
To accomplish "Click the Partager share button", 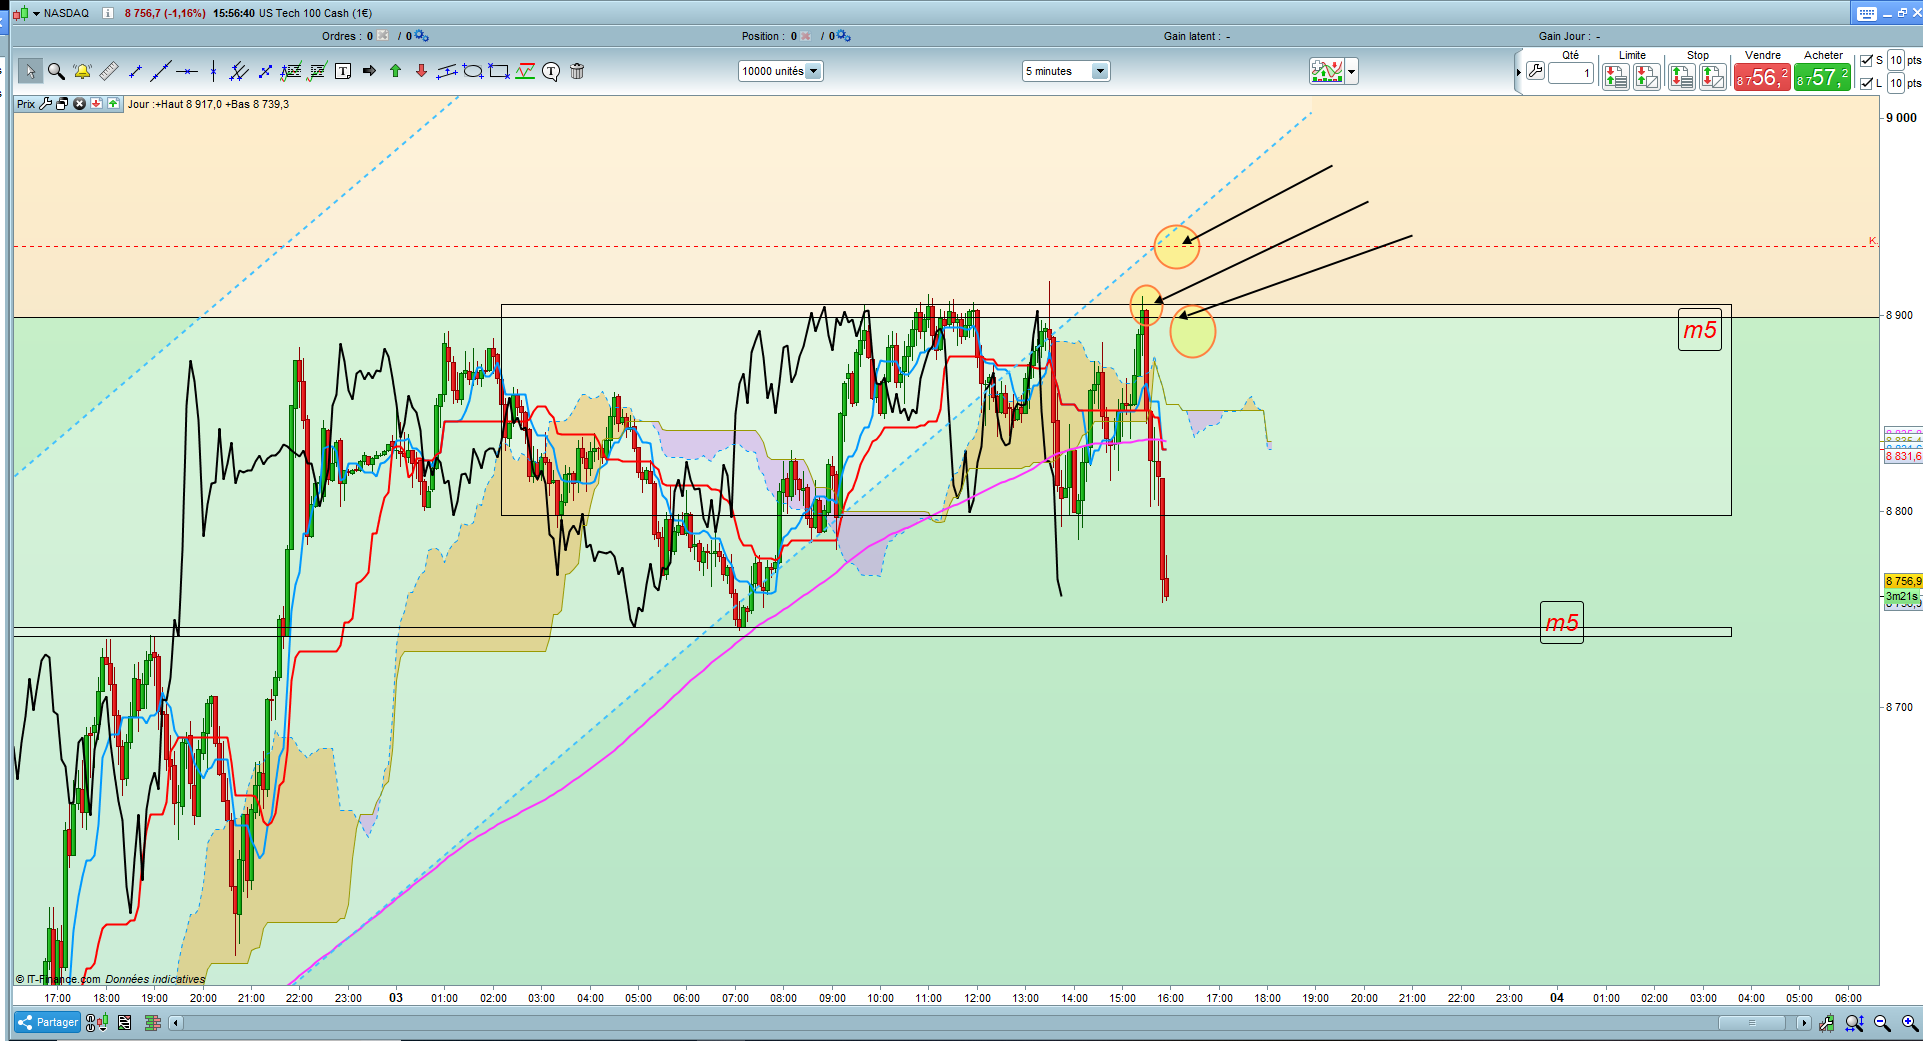I will (x=47, y=1022).
